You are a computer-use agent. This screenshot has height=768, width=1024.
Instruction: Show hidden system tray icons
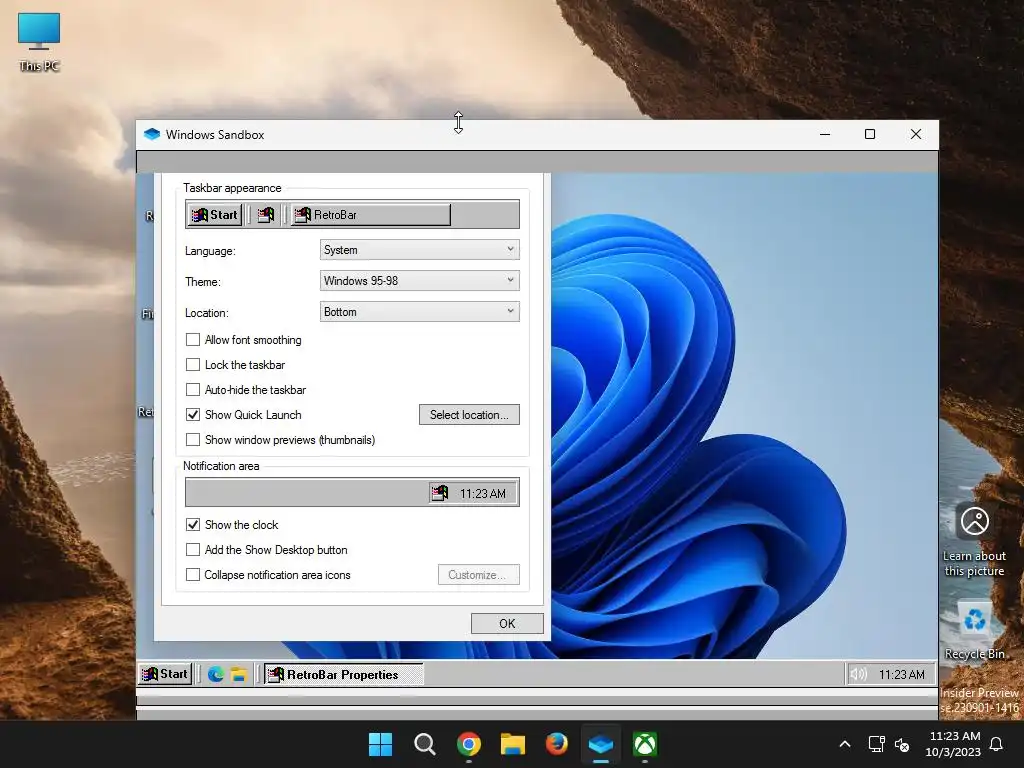coord(844,744)
